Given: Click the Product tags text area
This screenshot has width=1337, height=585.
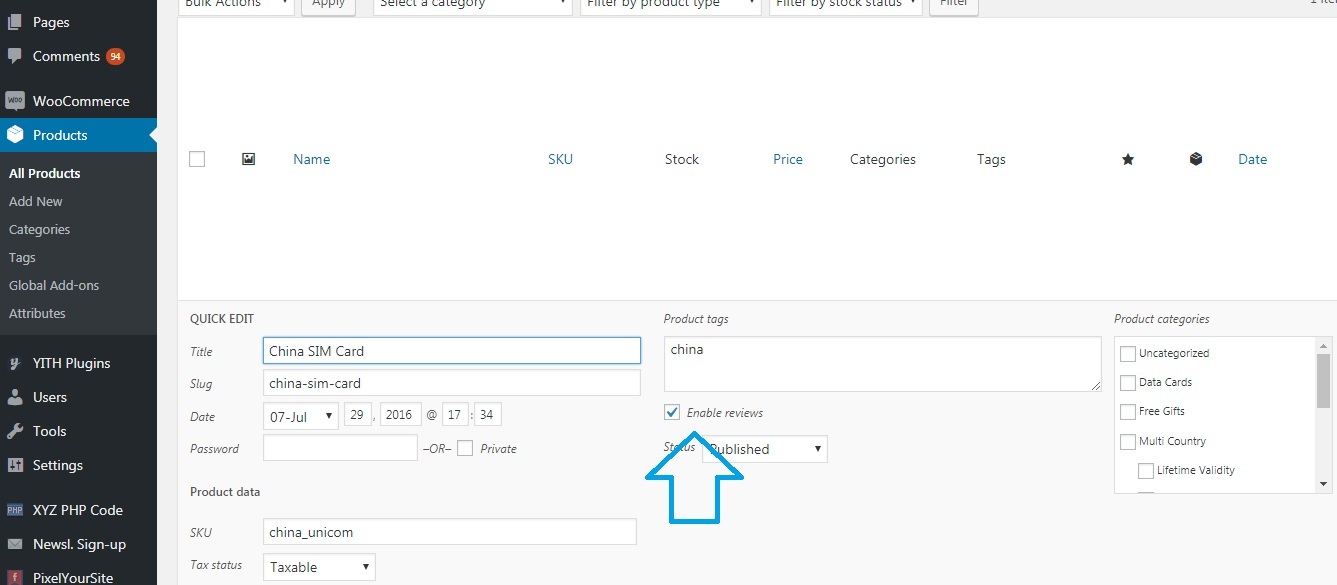Looking at the screenshot, I should (883, 364).
